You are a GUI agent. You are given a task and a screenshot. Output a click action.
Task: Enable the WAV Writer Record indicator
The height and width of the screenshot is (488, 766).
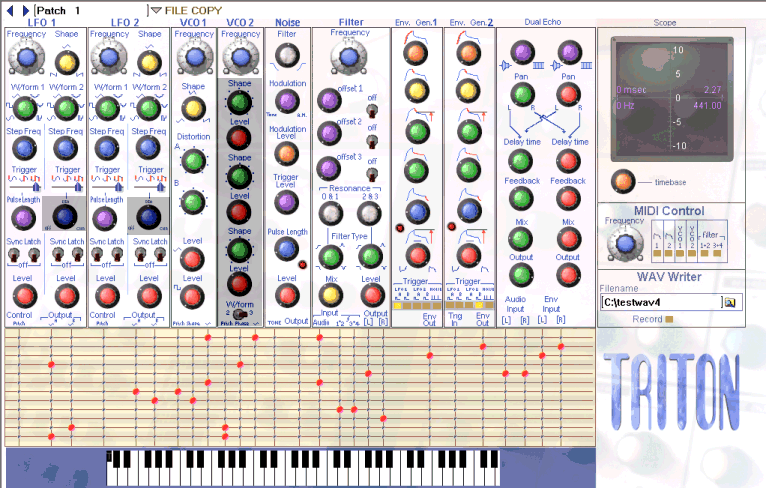point(669,320)
